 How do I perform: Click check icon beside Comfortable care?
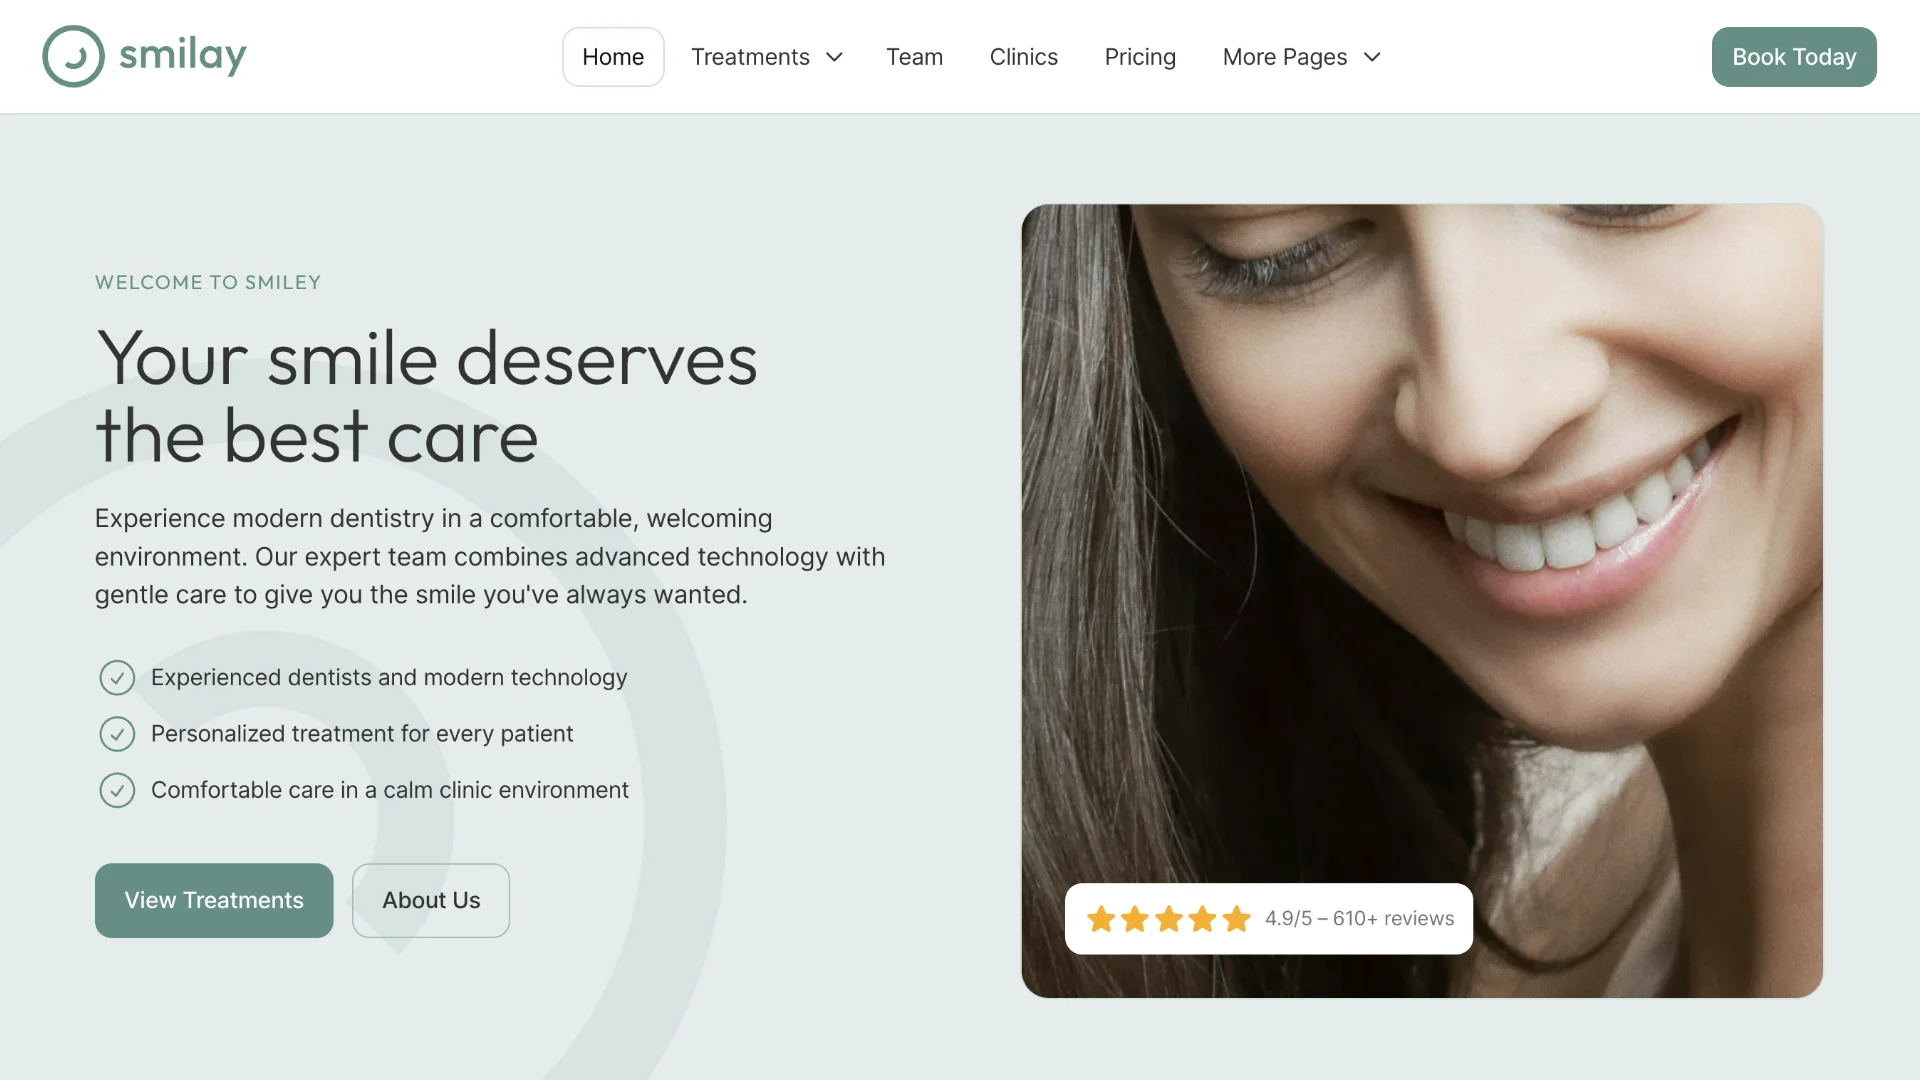(117, 790)
